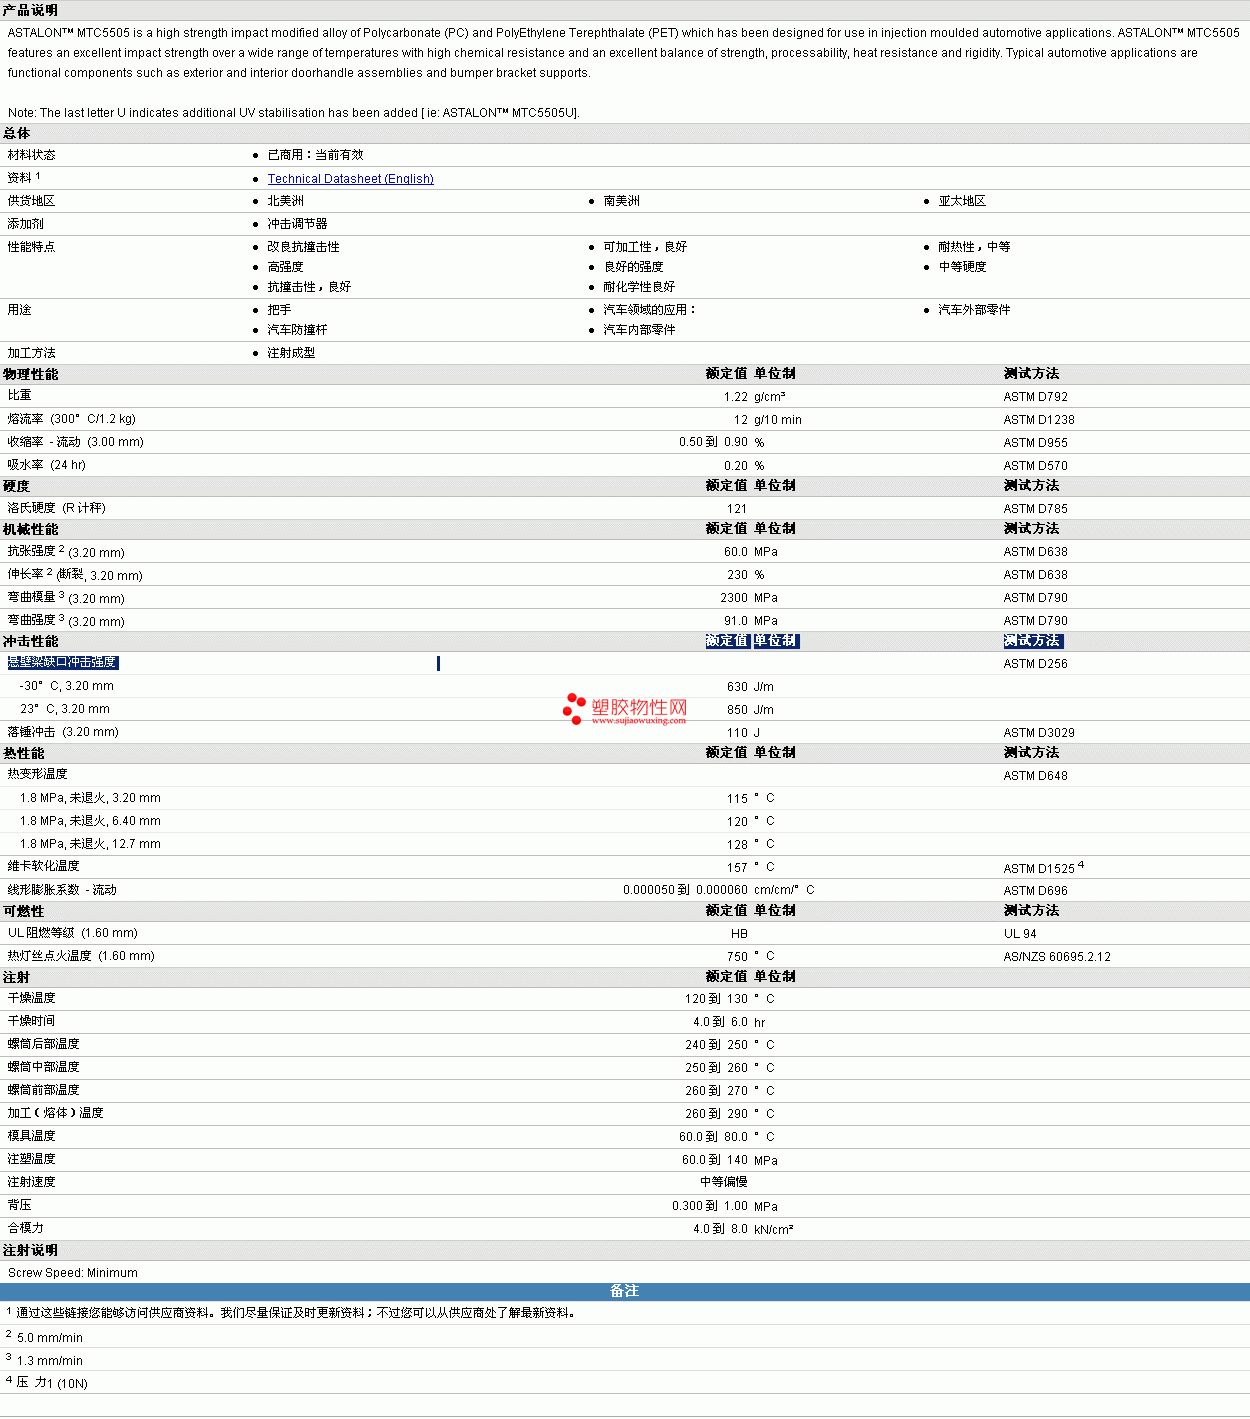Select shrinkage value 0.50 到 0.90
The width and height of the screenshot is (1250, 1419).
click(714, 442)
